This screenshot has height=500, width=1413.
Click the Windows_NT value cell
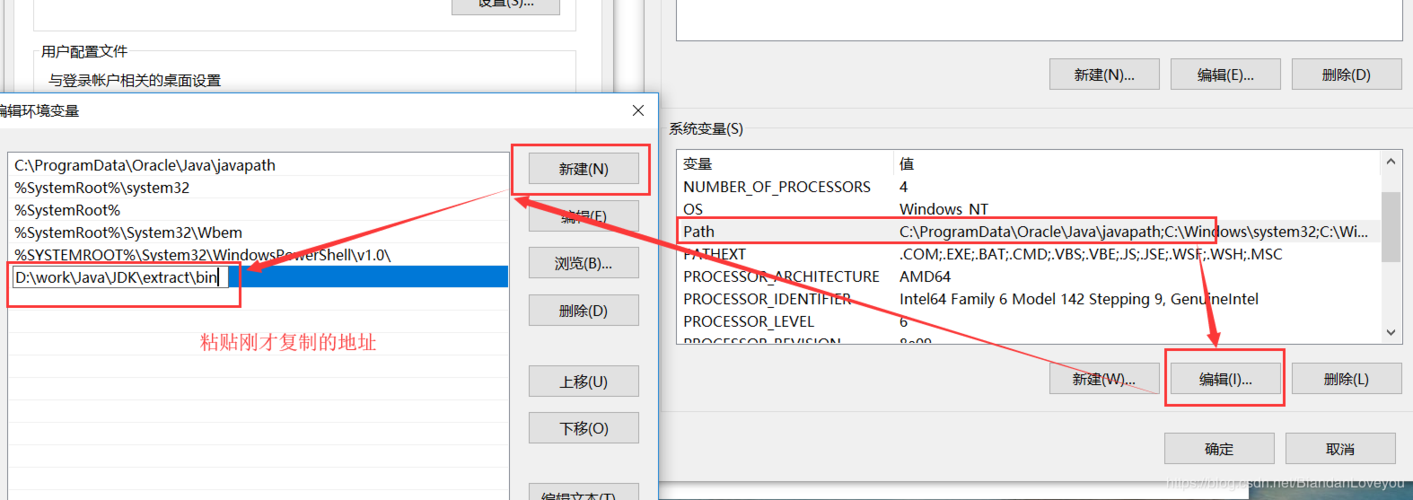(x=943, y=209)
